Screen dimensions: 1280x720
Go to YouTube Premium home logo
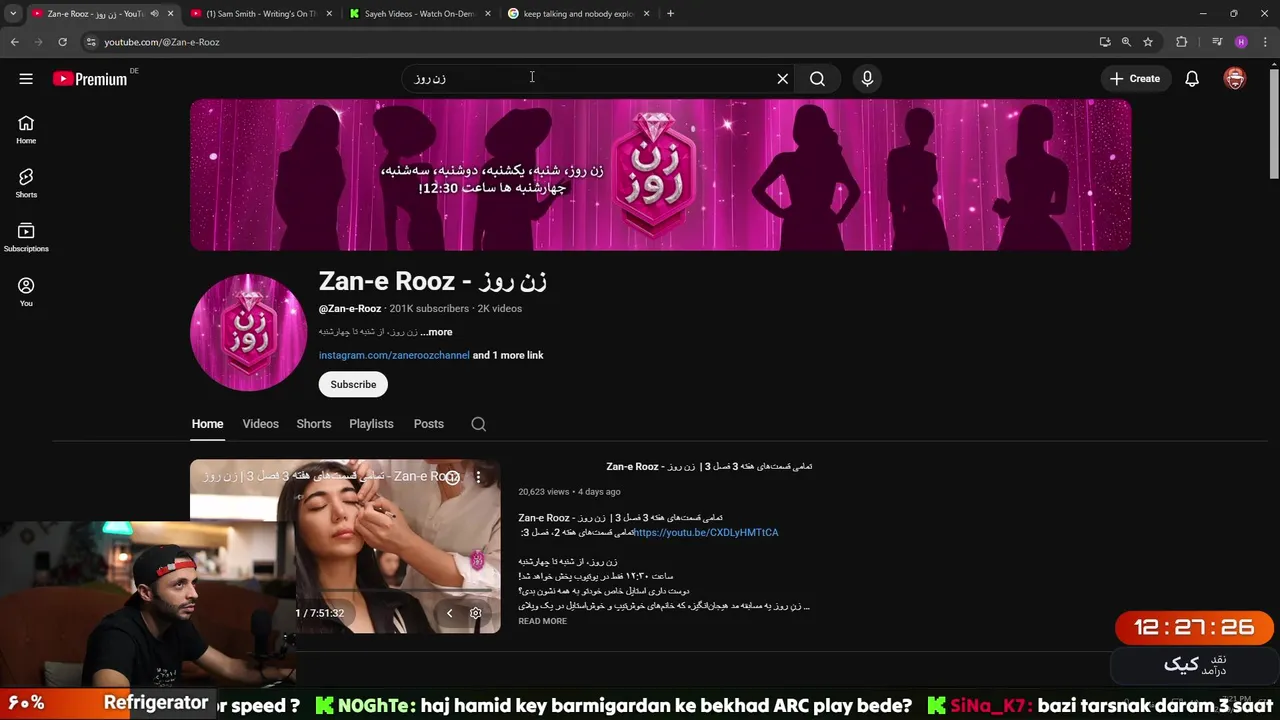[x=90, y=79]
